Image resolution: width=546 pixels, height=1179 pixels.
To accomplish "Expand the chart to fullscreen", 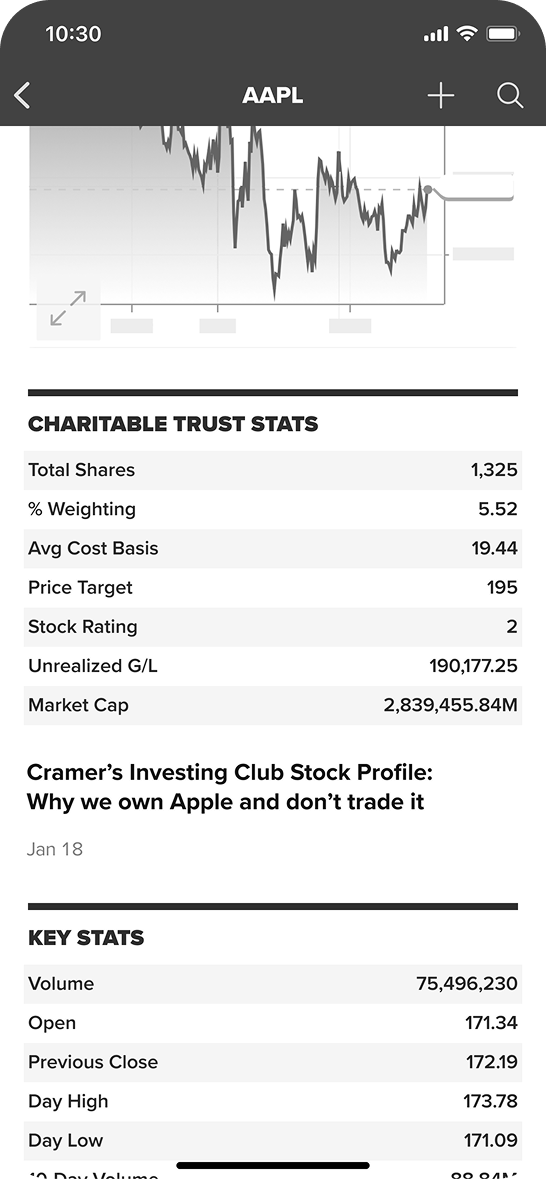I will (68, 308).
